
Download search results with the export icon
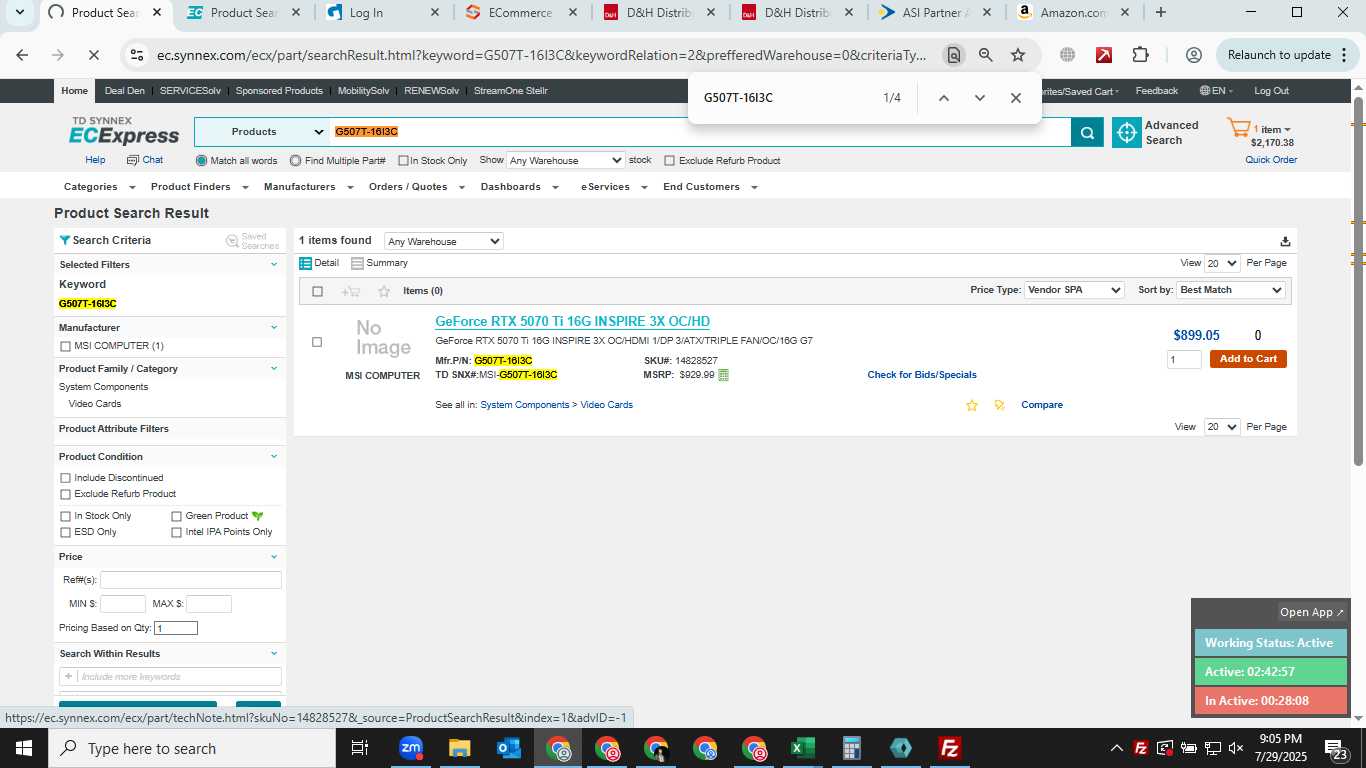1285,241
